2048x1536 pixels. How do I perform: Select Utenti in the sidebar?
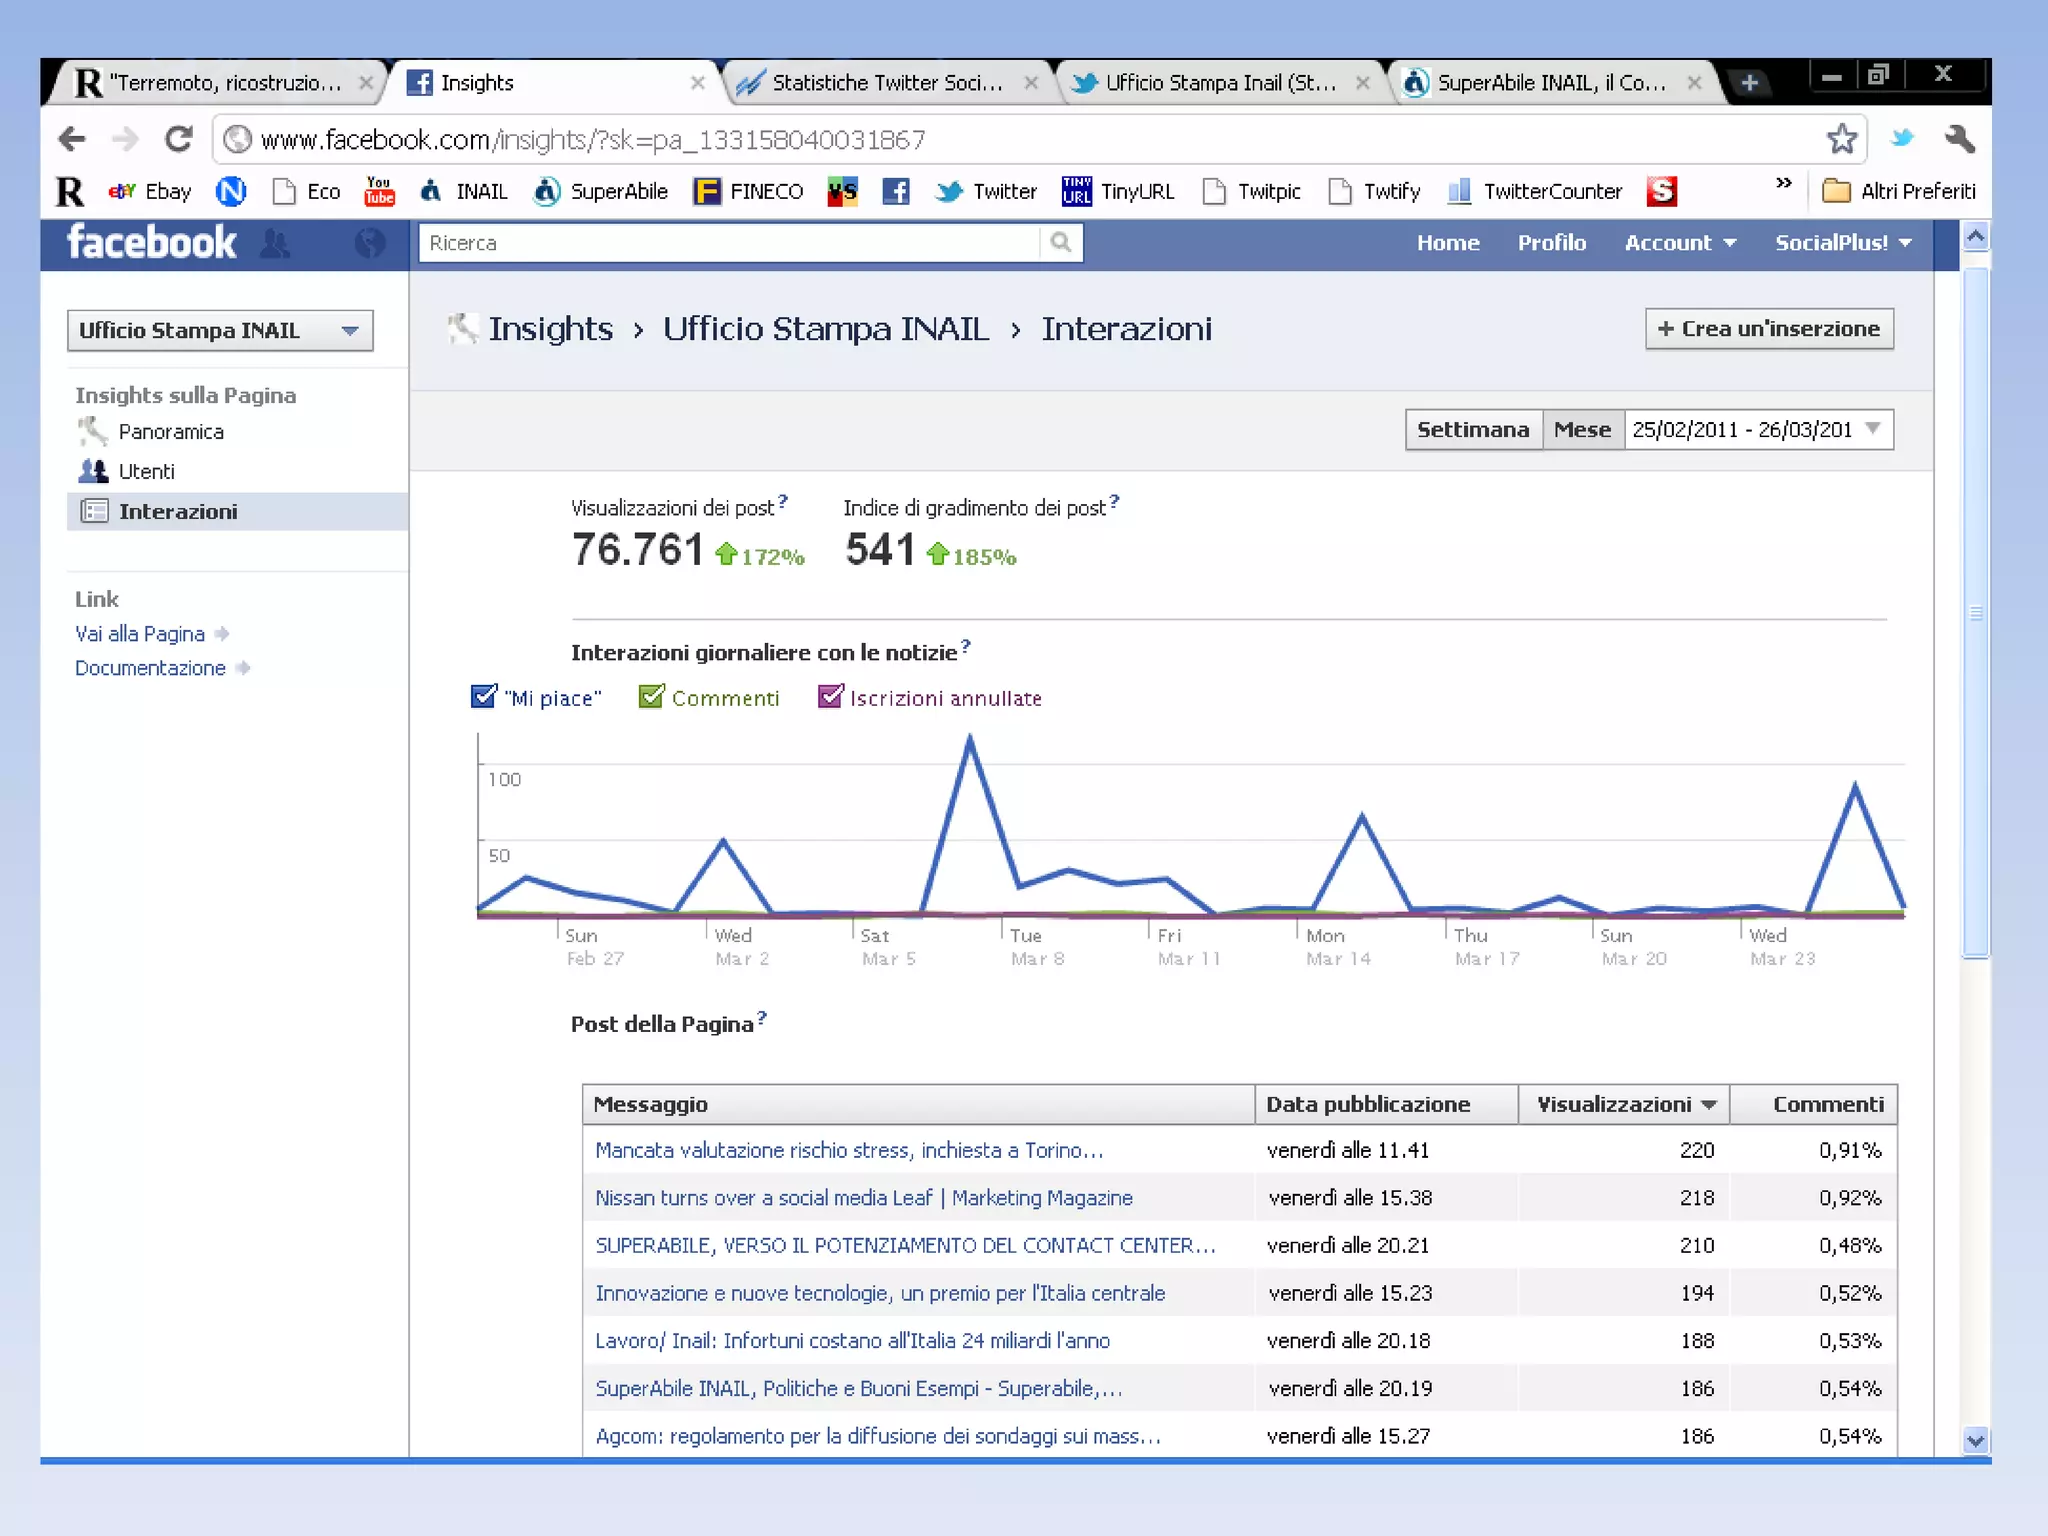146,471
